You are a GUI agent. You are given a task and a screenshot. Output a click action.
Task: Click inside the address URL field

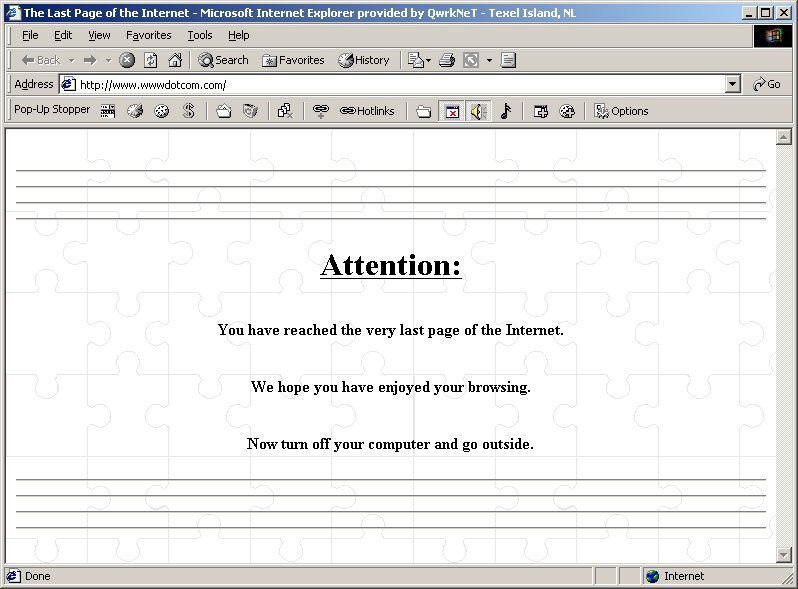pyautogui.click(x=400, y=85)
